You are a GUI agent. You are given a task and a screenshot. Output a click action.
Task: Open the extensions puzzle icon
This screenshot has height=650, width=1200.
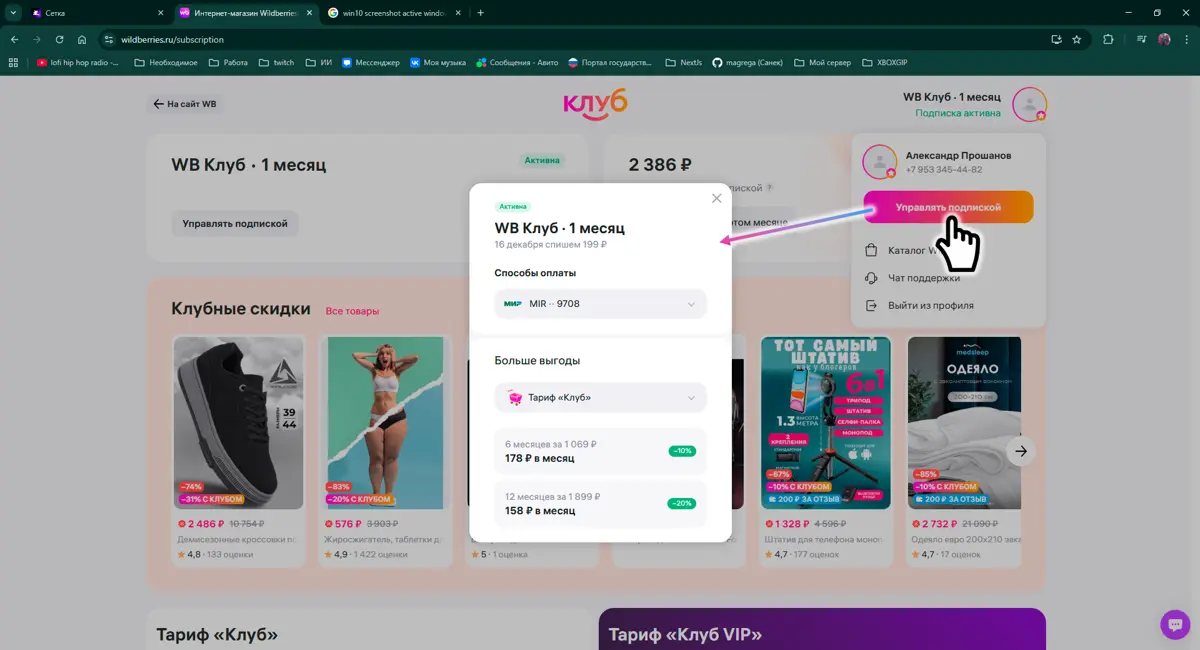pyautogui.click(x=1108, y=39)
